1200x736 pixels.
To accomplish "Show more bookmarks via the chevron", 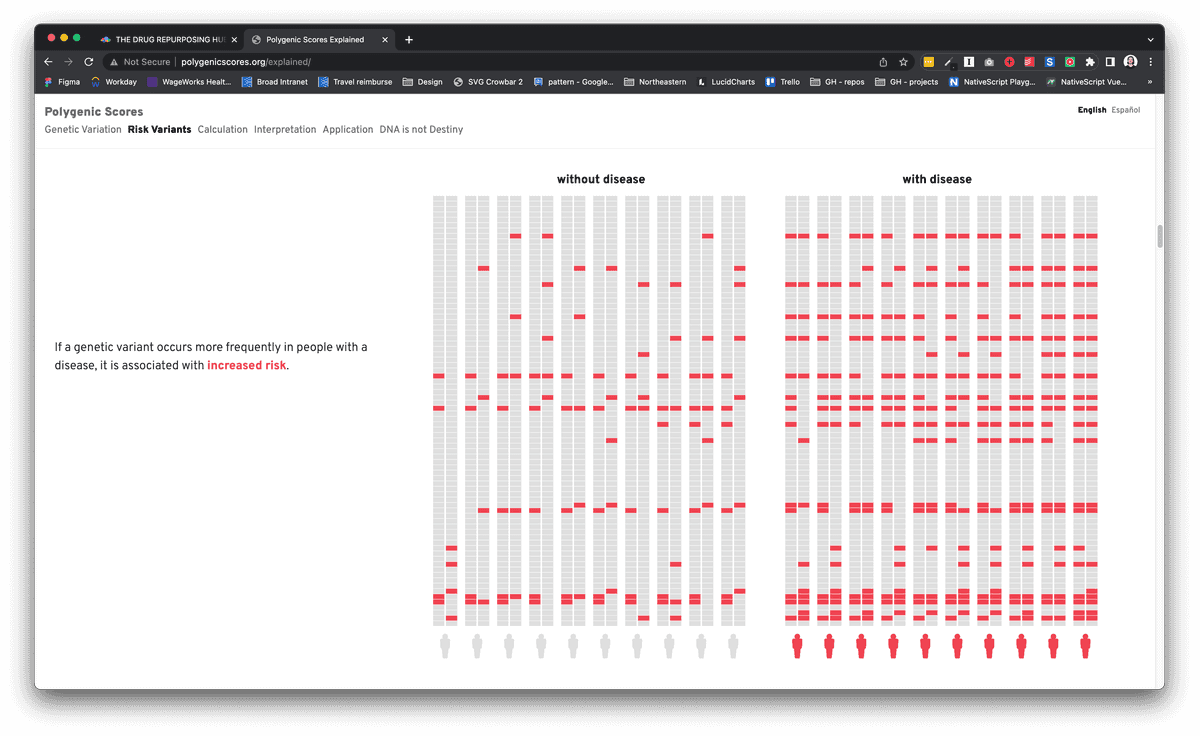I will [1149, 82].
